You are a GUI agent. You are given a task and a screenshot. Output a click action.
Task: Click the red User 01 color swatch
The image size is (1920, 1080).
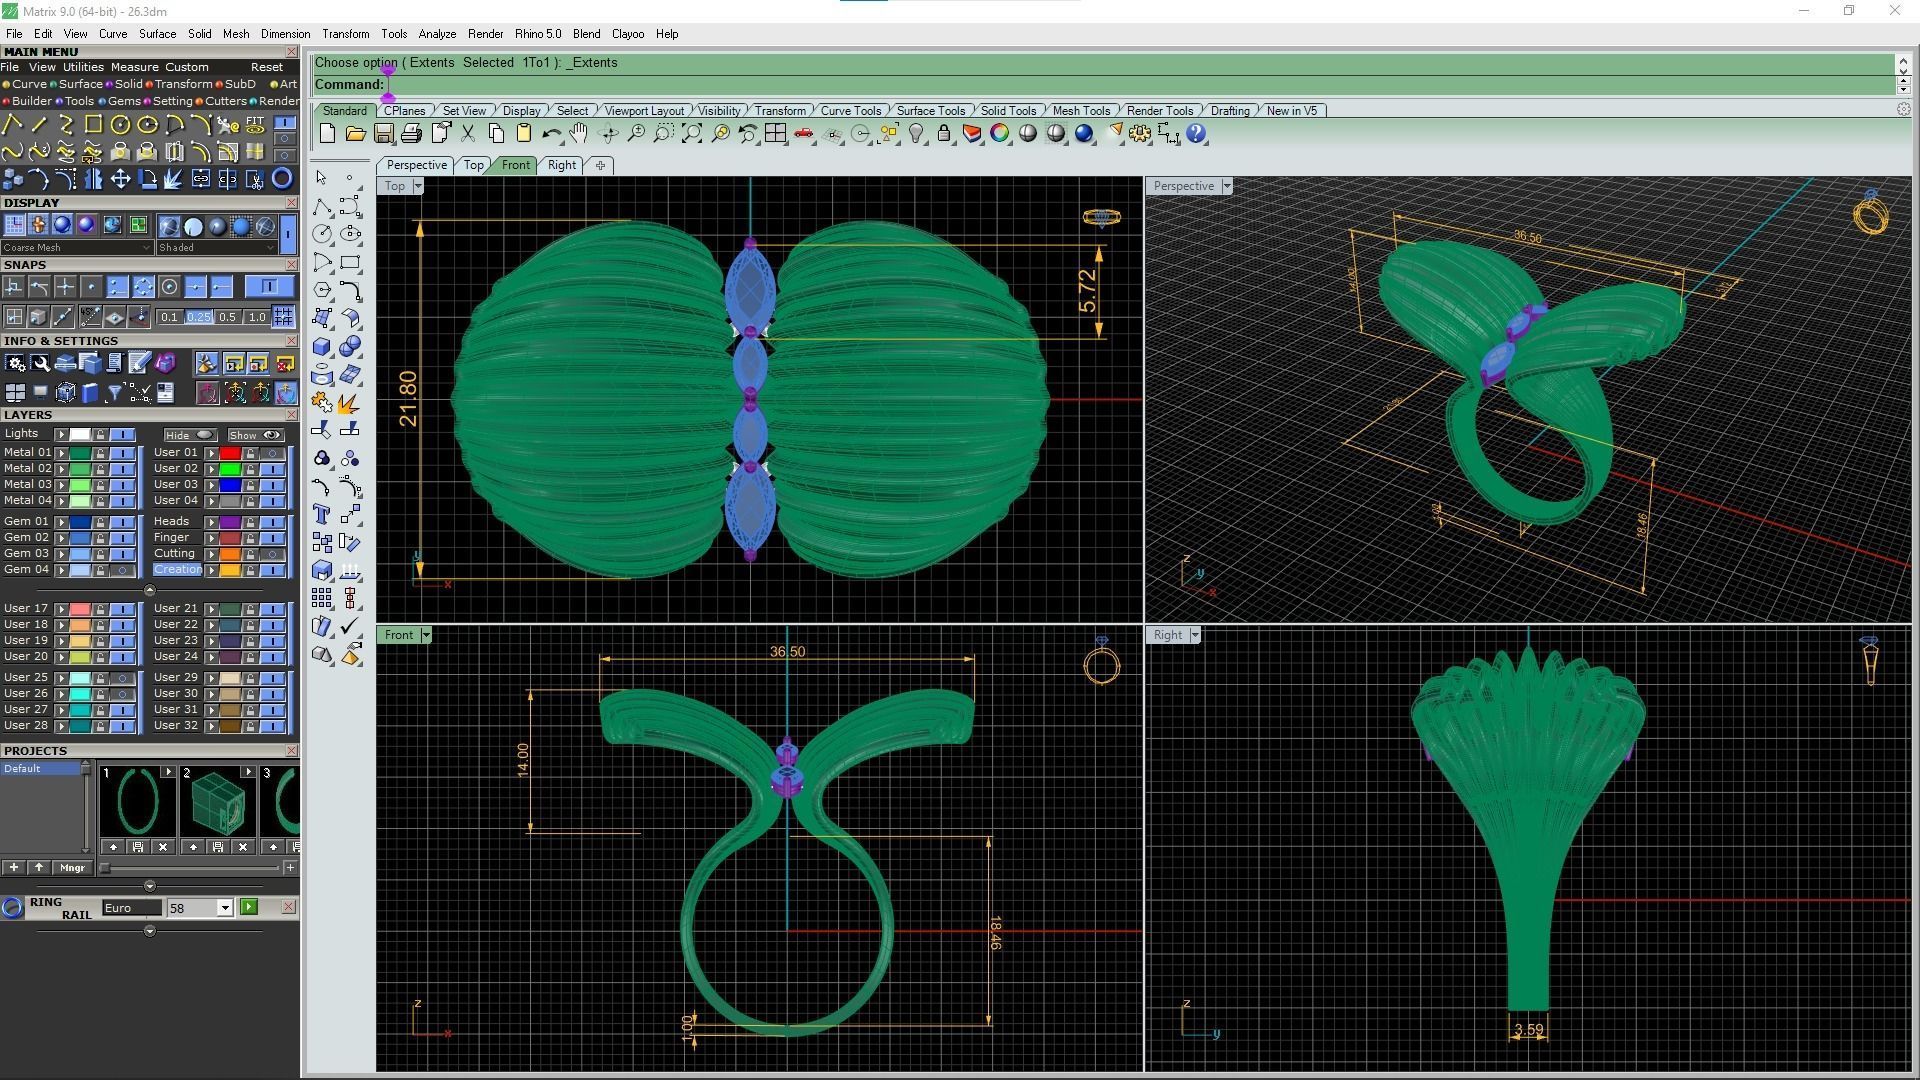(x=230, y=453)
